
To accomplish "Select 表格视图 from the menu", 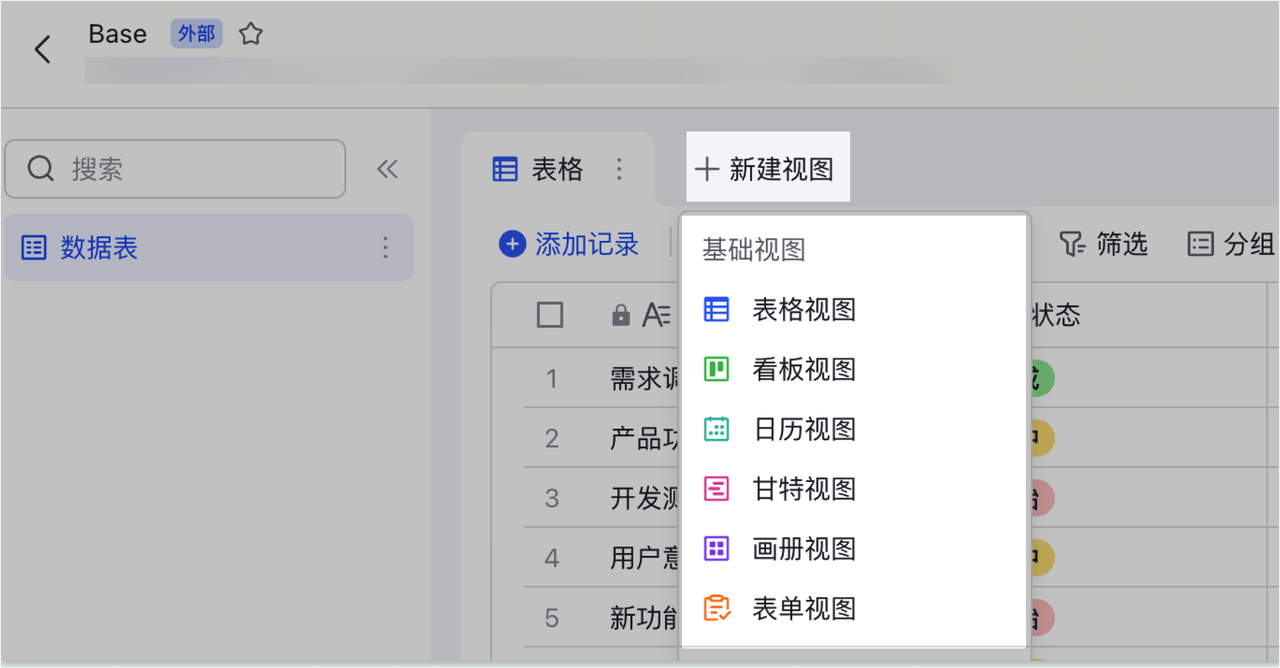I will [x=803, y=310].
